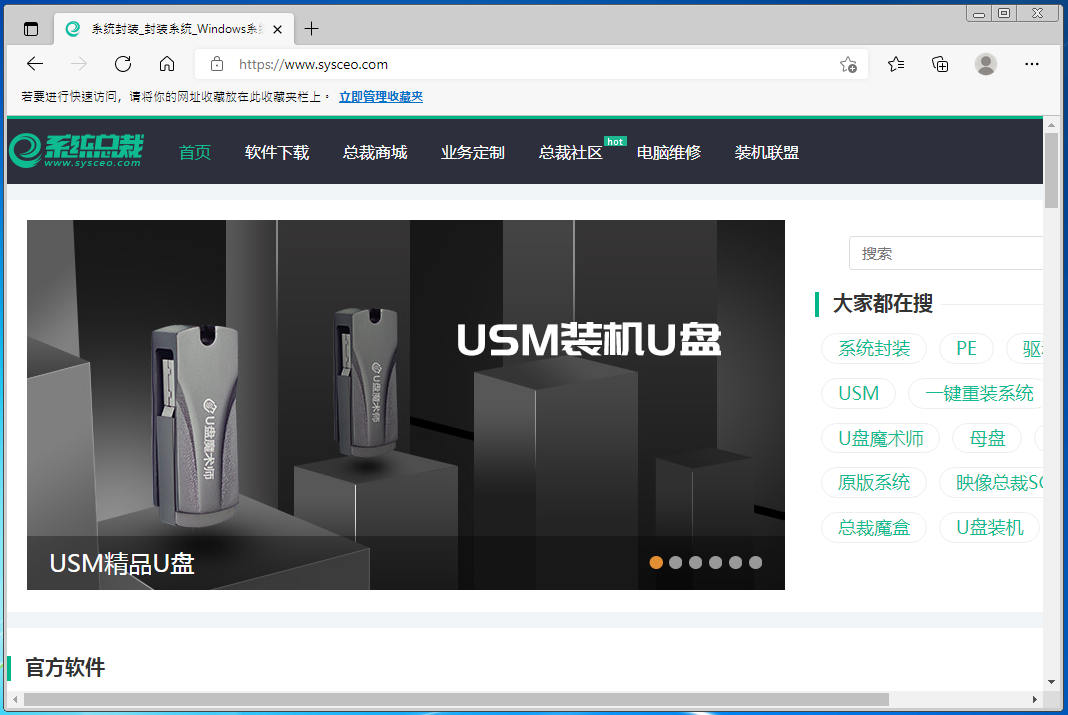The width and height of the screenshot is (1068, 715).
Task: Click the vertical scrollbar down arrow
Action: coord(1052,682)
